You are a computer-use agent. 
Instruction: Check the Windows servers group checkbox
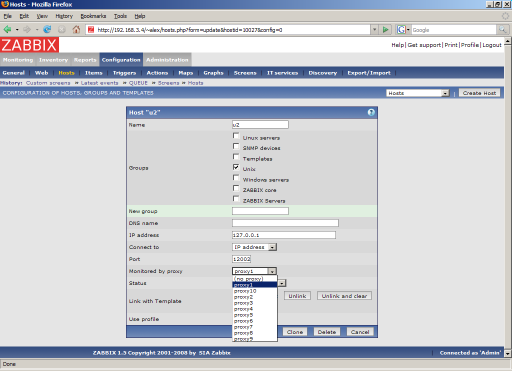coord(236,178)
